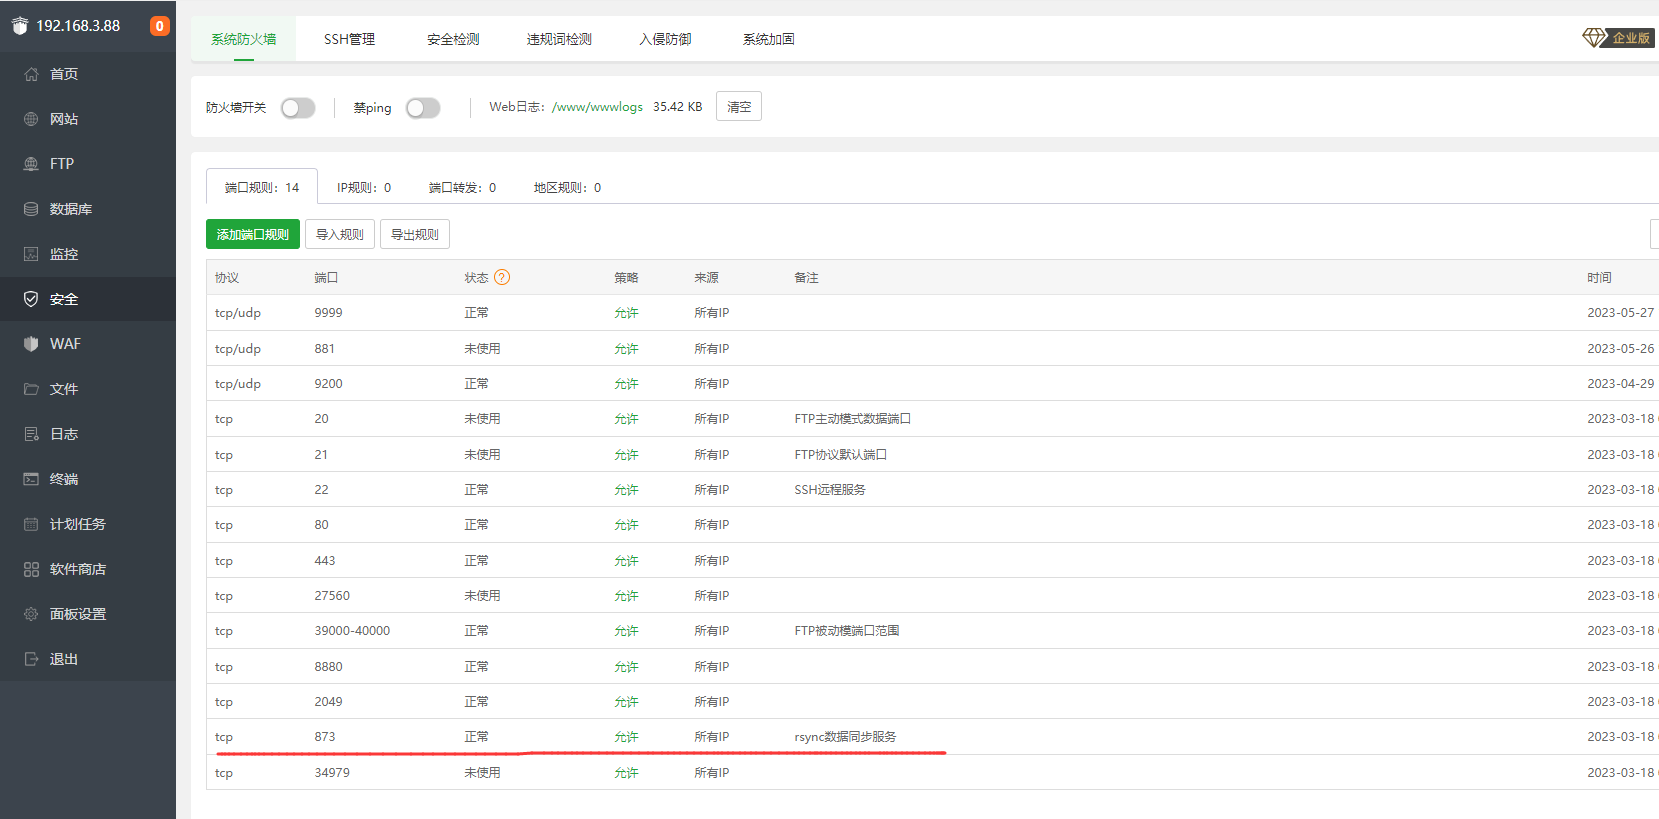The image size is (1659, 819).
Task: Select the 地区规则: 0 tab
Action: [567, 187]
